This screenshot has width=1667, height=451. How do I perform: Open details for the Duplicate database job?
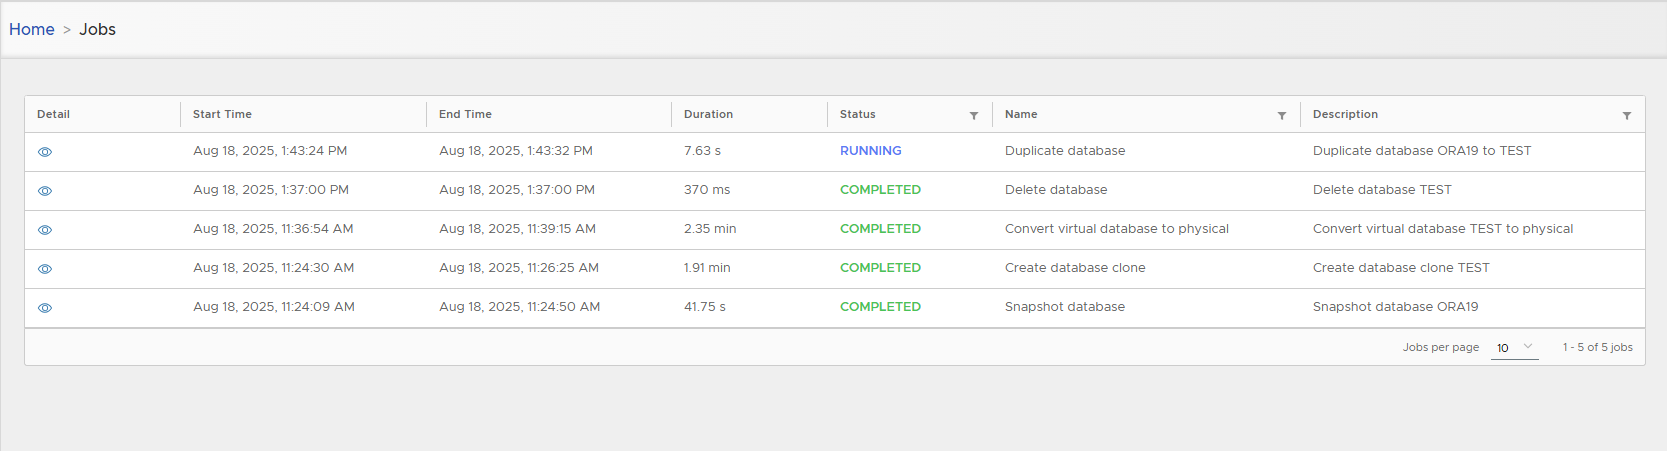pos(45,152)
